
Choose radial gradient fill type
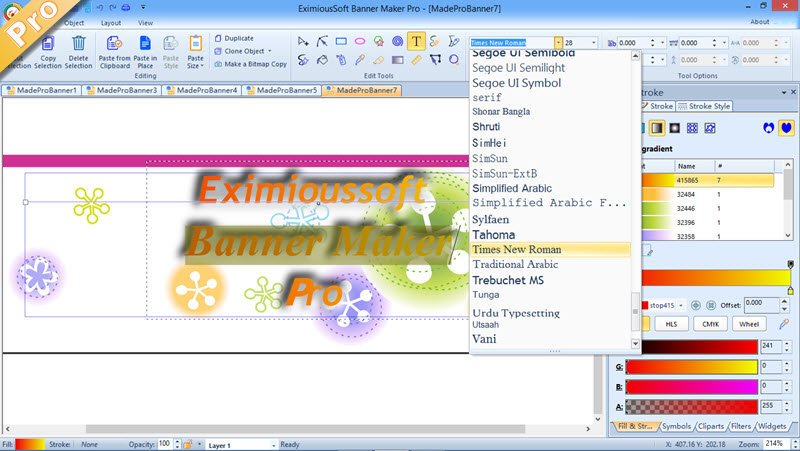click(x=674, y=128)
